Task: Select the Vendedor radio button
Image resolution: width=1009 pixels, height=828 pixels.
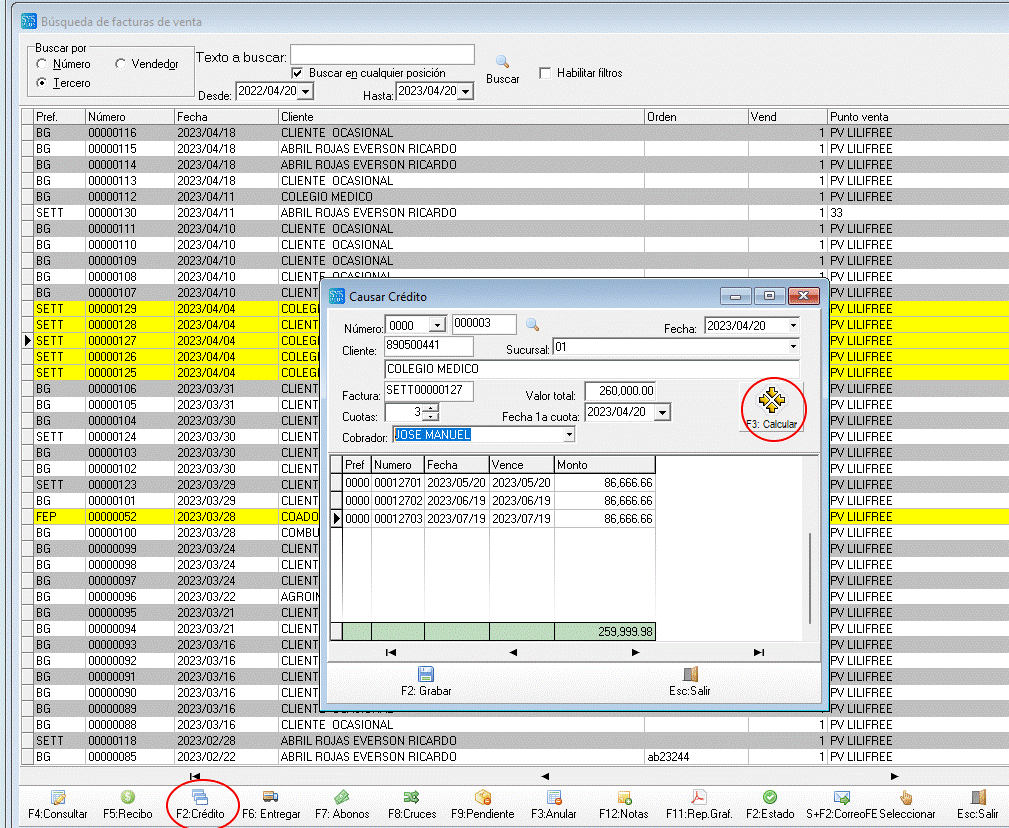Action: [121, 64]
